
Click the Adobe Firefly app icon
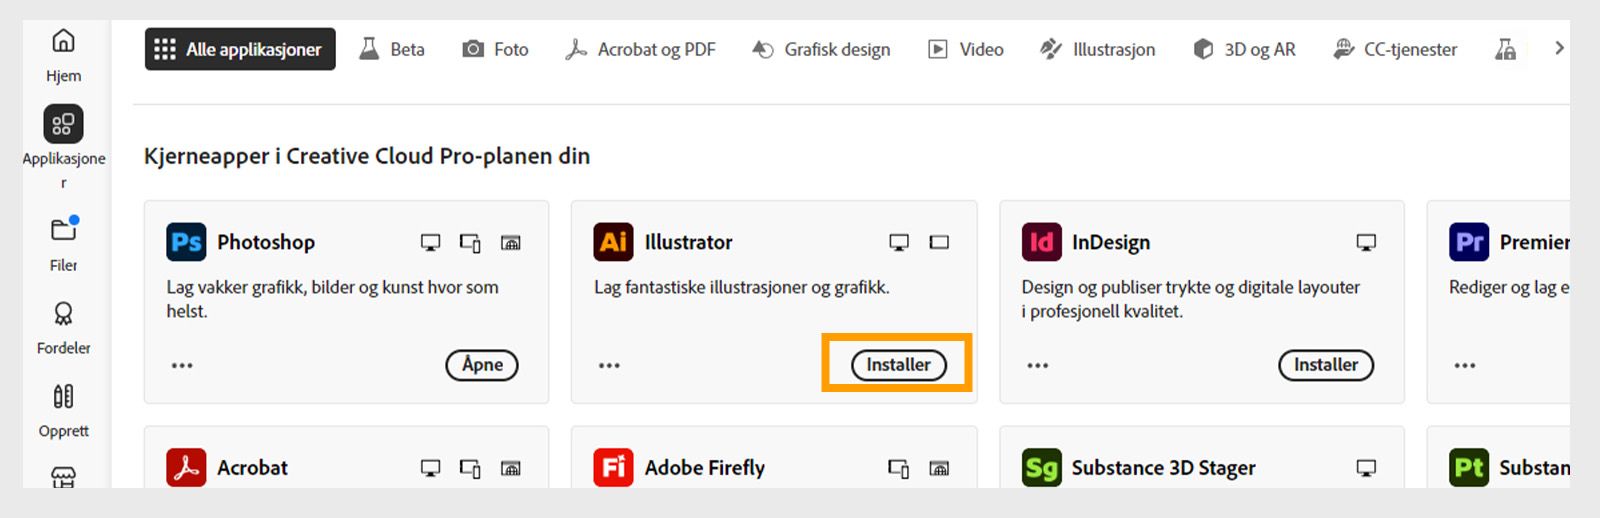tap(613, 467)
